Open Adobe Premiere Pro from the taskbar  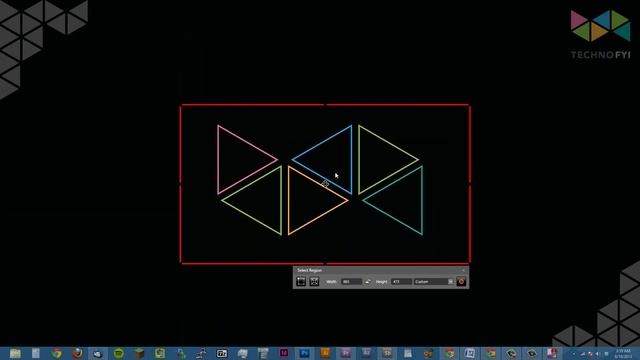[x=346, y=353]
